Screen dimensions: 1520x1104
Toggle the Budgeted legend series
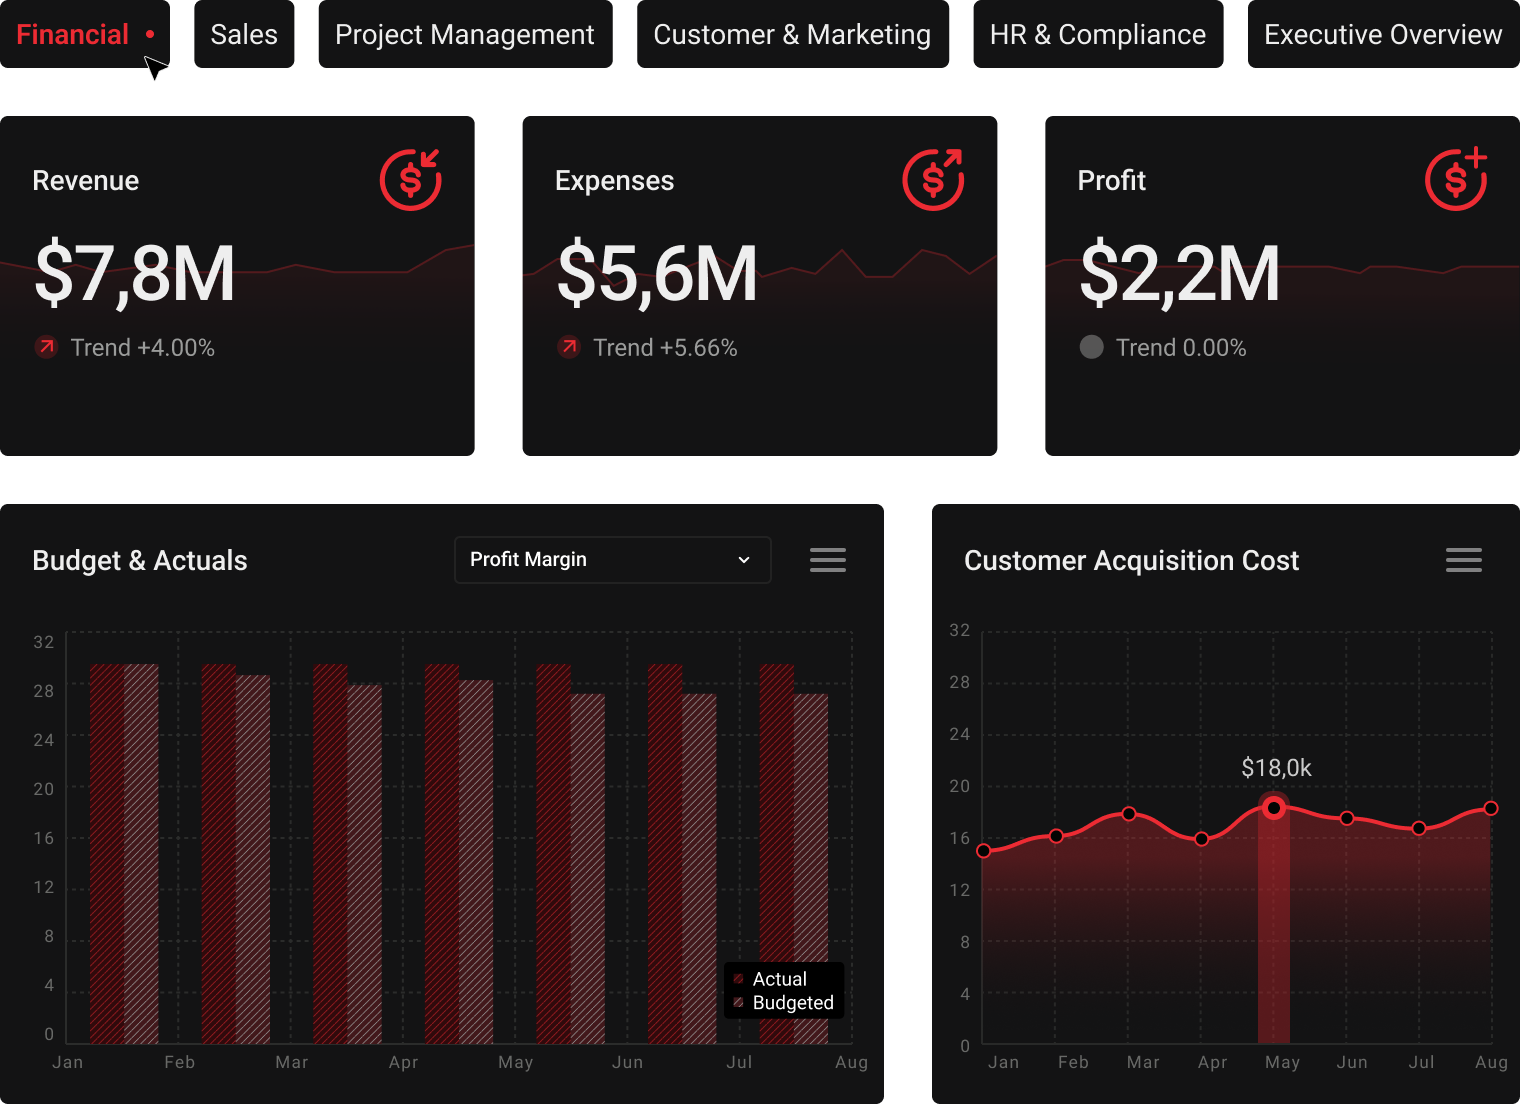click(x=783, y=1003)
